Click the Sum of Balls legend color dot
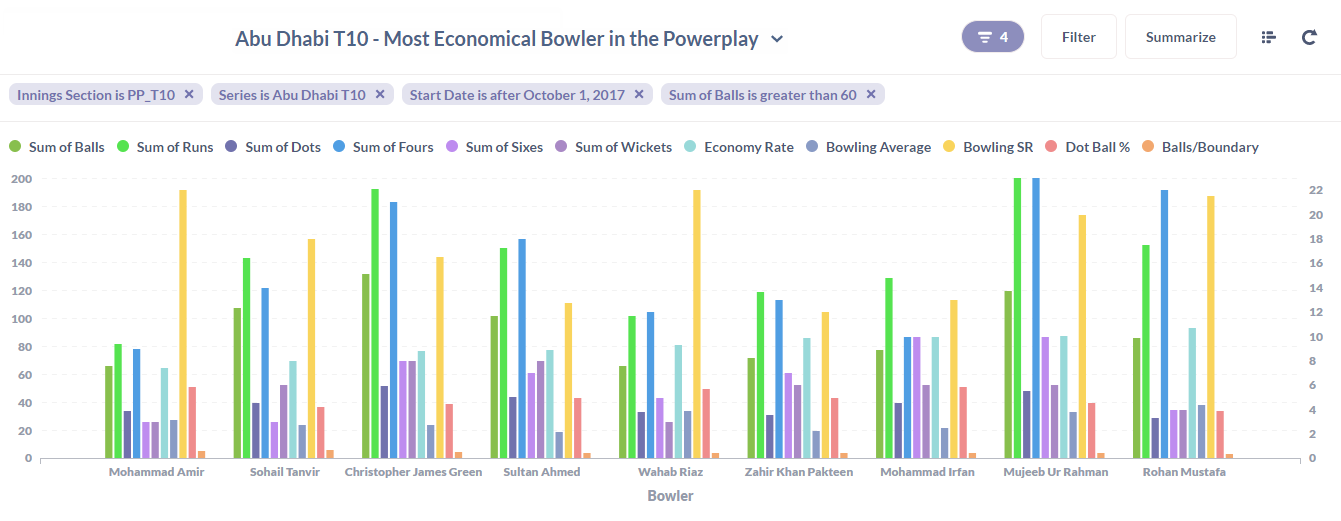1341x521 pixels. coord(15,147)
